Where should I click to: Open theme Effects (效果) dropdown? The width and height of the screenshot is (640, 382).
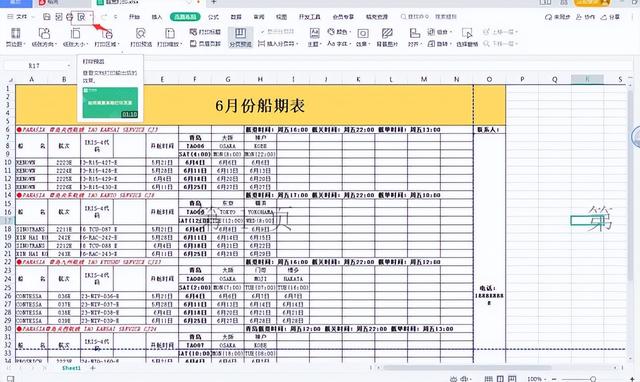(363, 38)
